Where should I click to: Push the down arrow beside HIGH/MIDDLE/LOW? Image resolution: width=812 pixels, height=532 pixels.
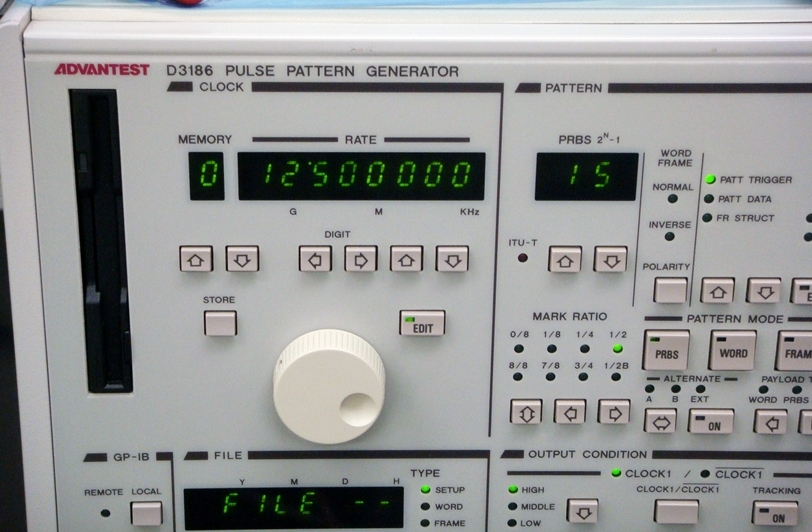click(583, 511)
